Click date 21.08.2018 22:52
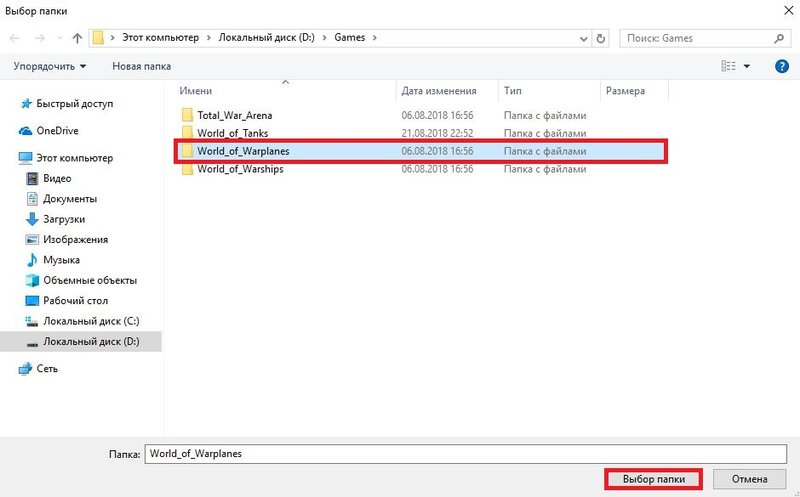This screenshot has width=800, height=497. [x=437, y=133]
